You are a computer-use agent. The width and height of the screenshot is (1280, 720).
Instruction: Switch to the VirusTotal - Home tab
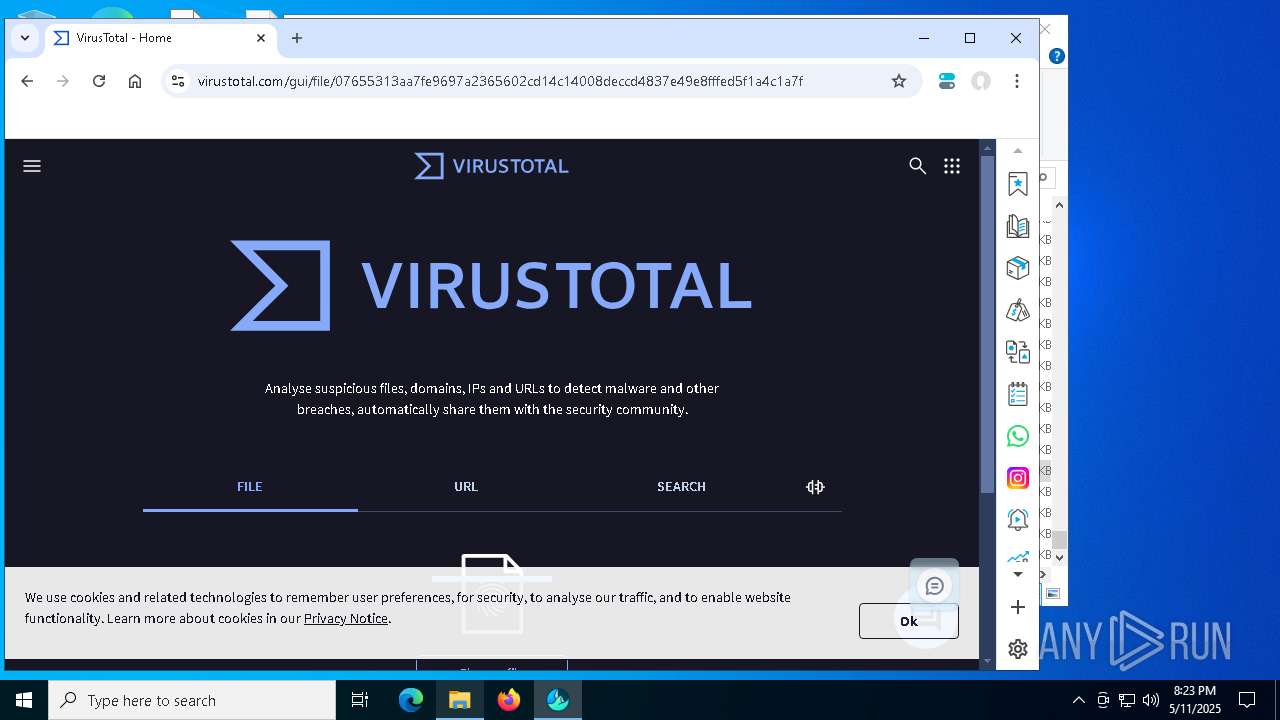pos(160,38)
